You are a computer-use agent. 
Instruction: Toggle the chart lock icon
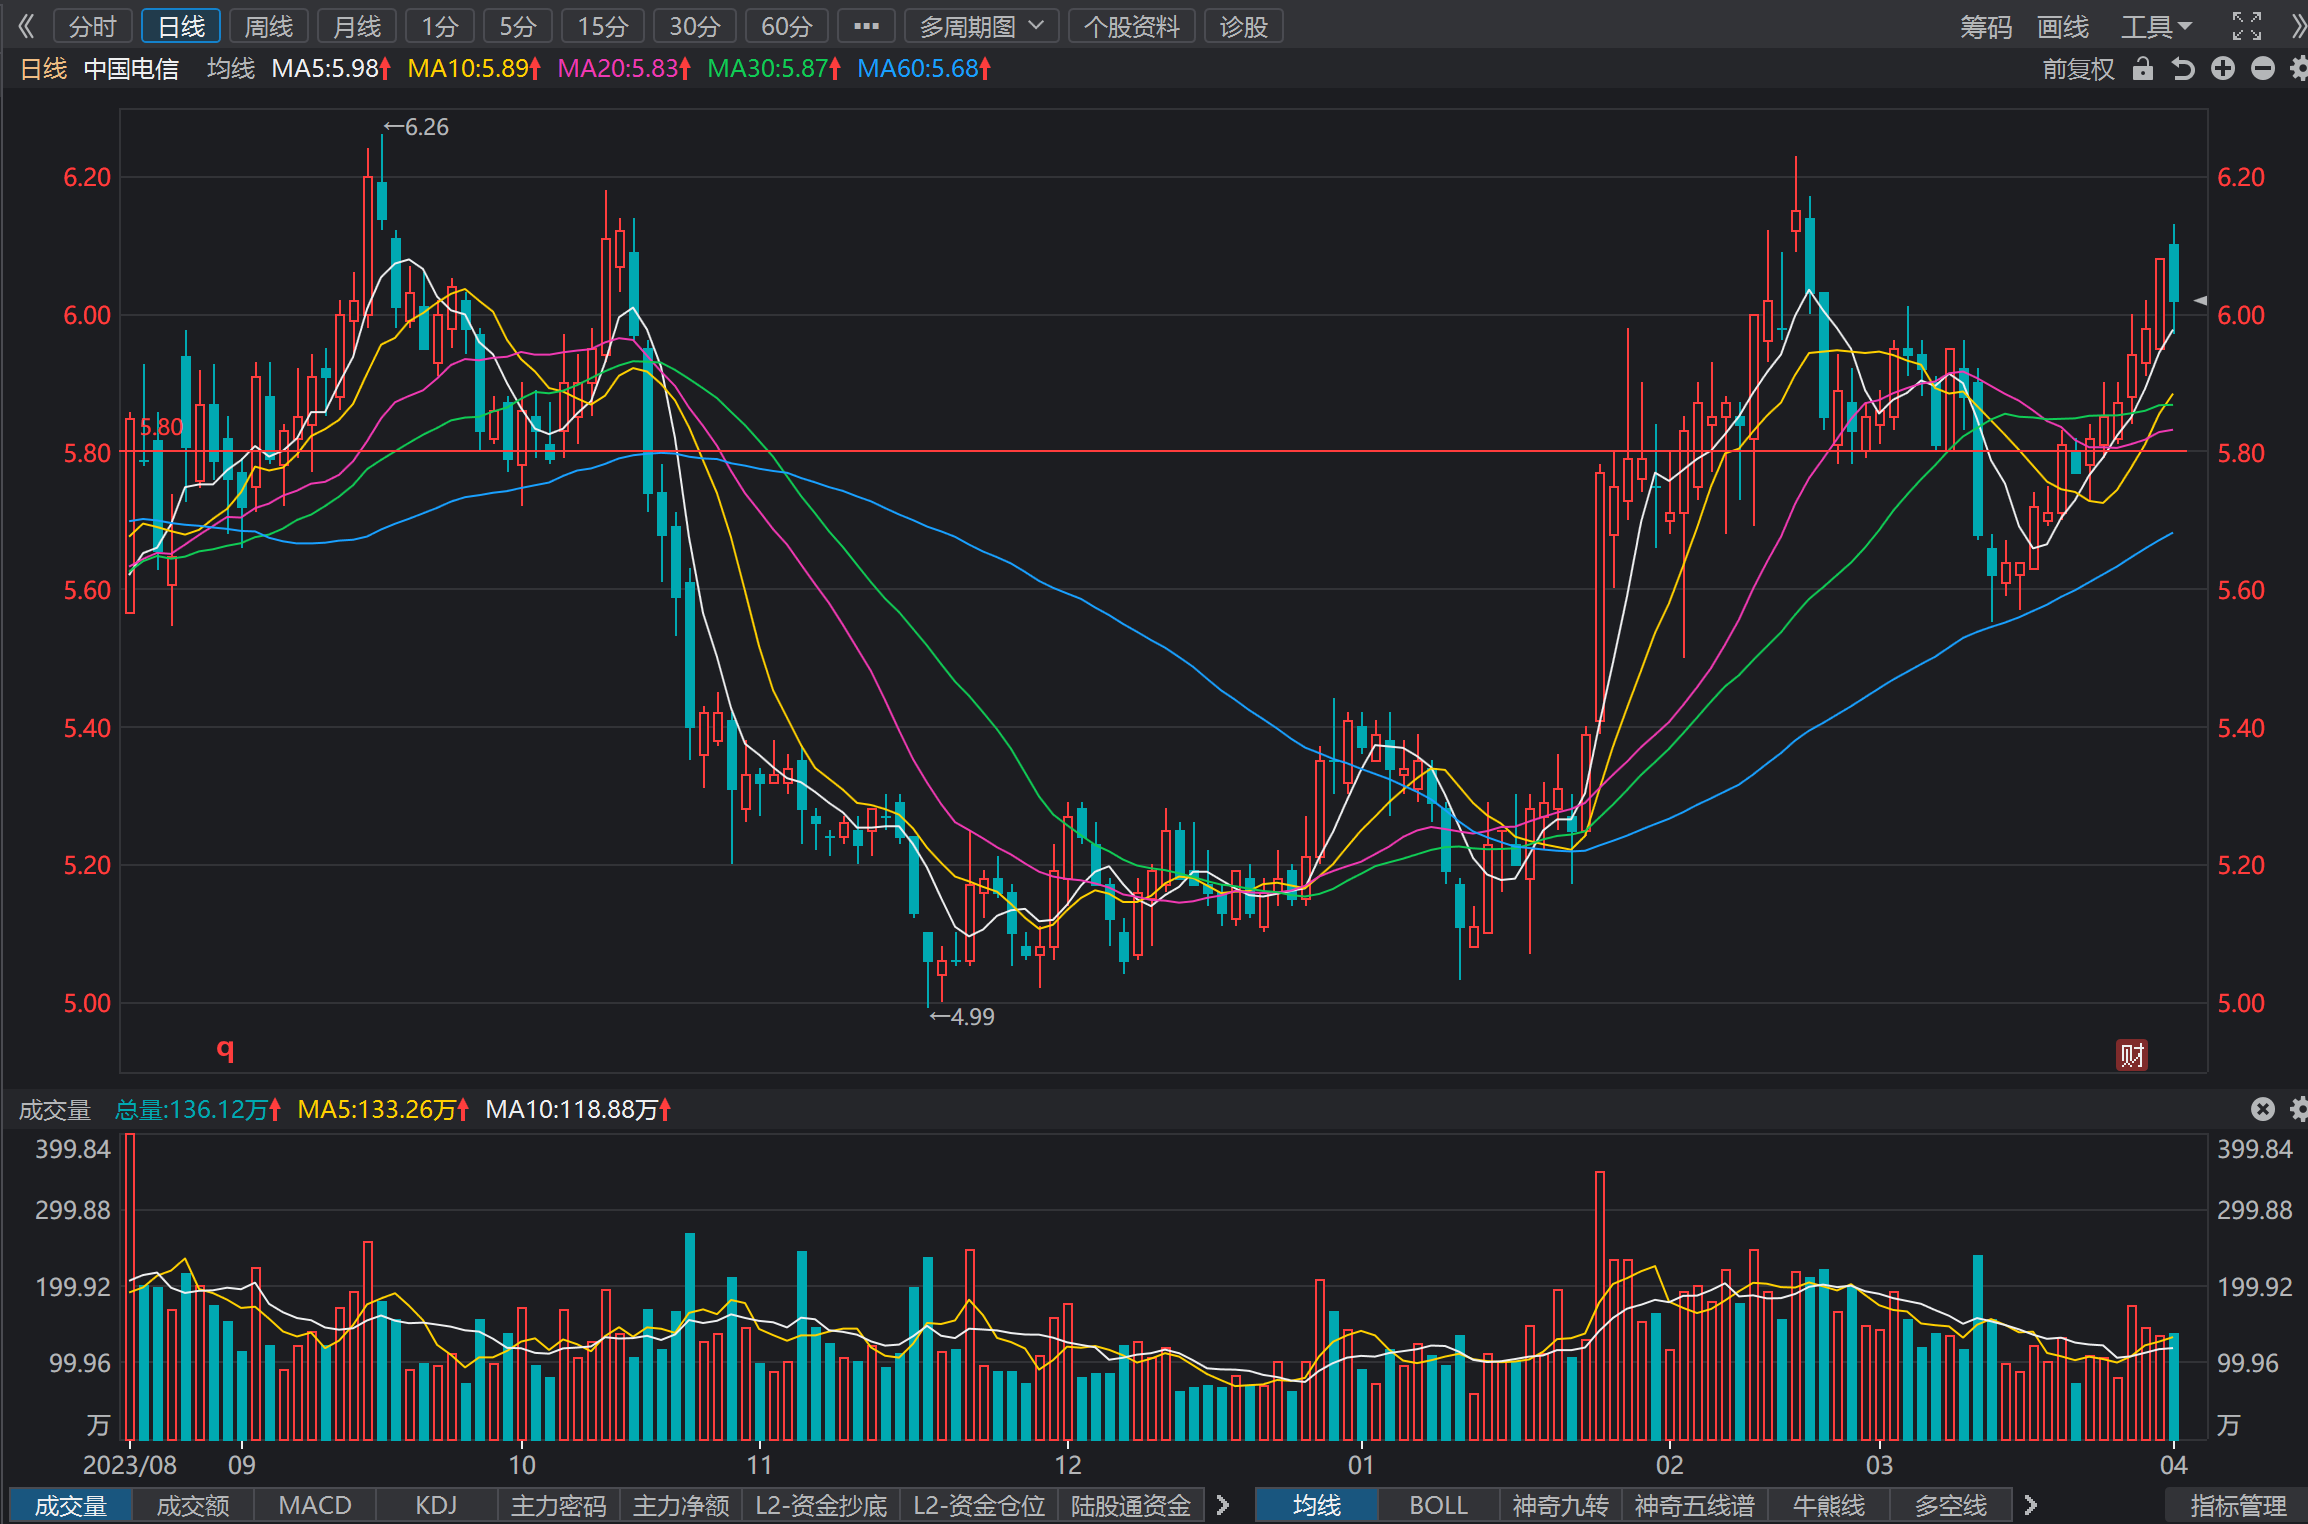(x=2142, y=69)
